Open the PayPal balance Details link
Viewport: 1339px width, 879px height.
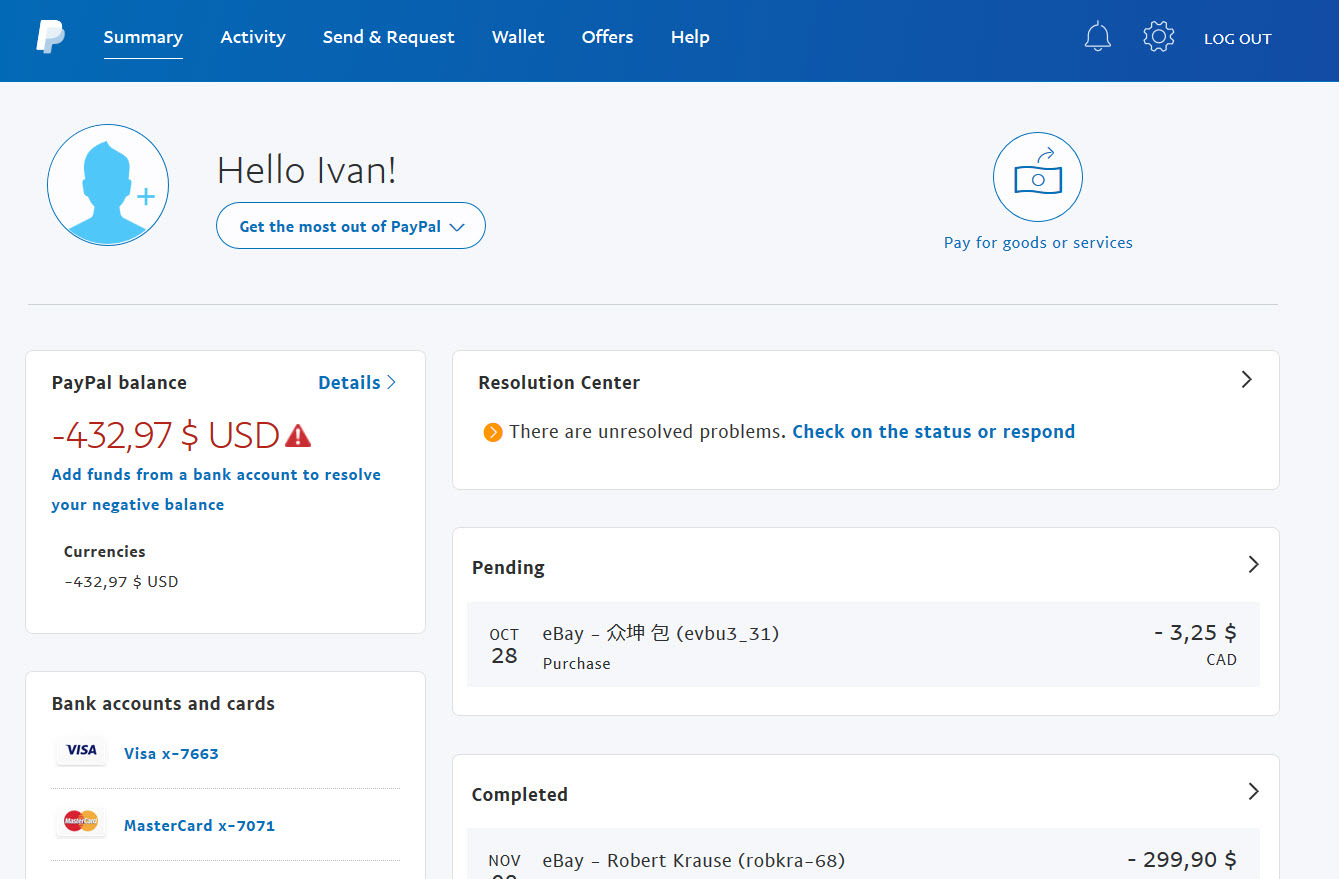357,383
